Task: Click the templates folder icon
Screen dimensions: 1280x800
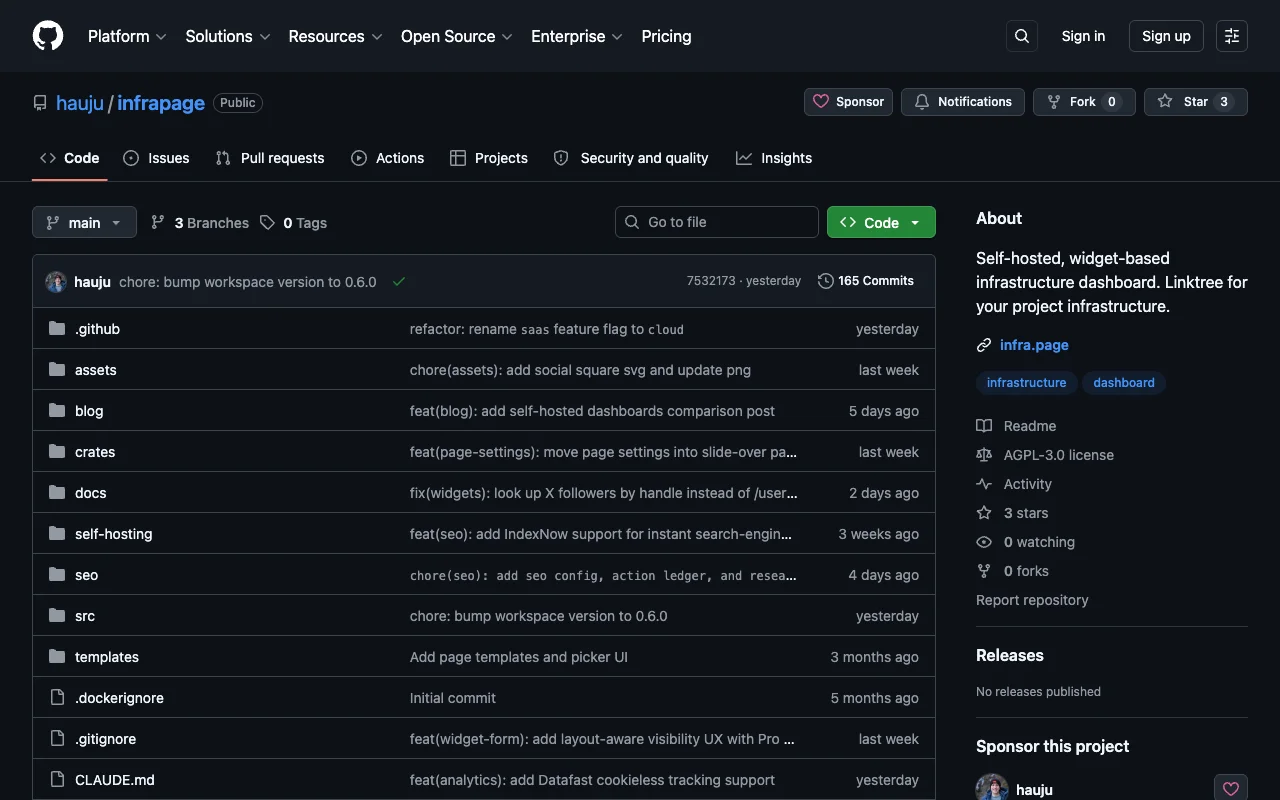Action: 57,657
